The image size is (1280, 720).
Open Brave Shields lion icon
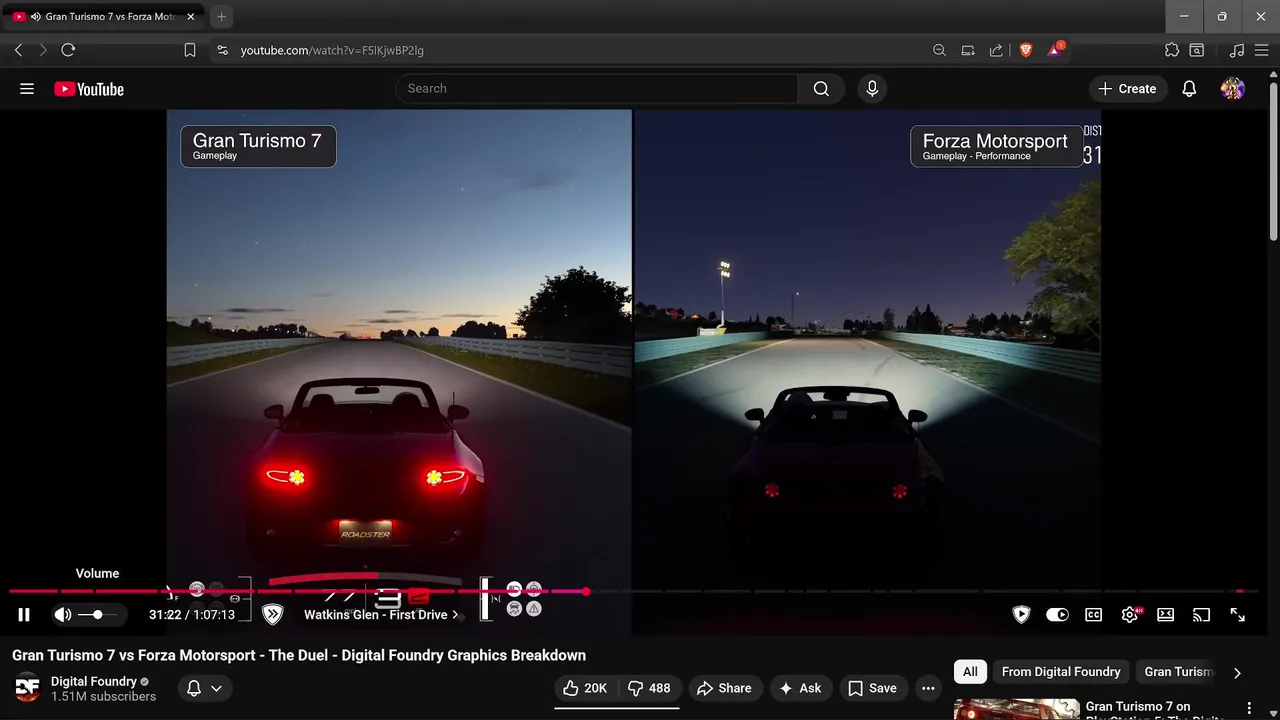[1026, 50]
